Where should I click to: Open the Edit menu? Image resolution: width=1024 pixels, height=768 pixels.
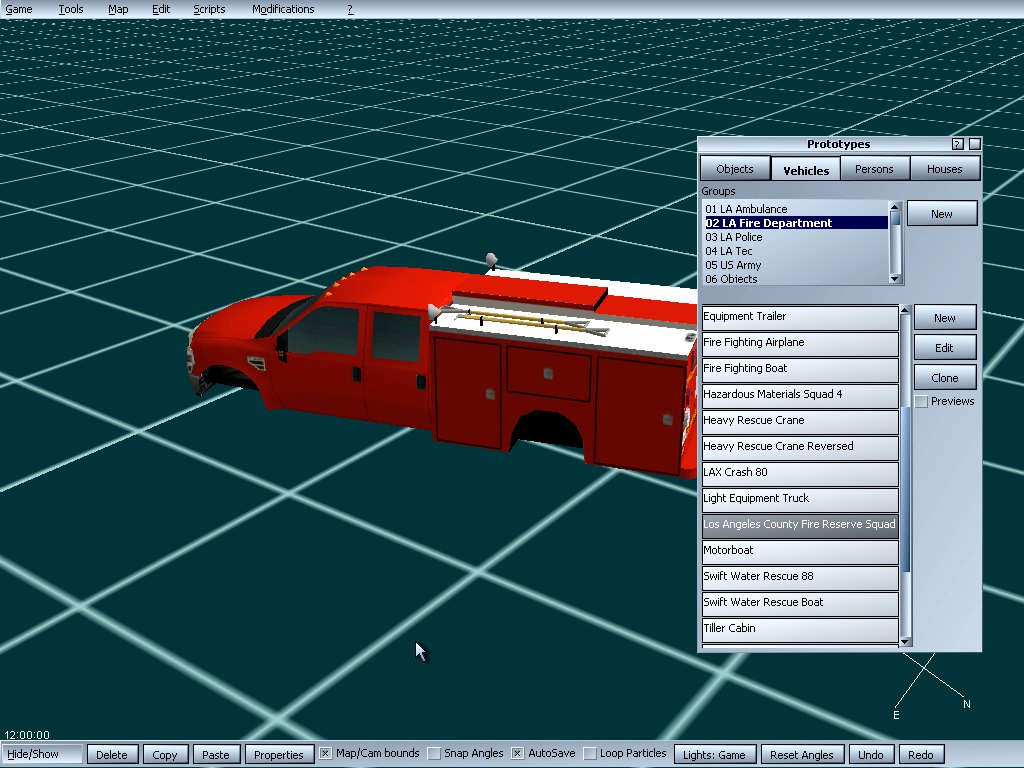coord(161,9)
